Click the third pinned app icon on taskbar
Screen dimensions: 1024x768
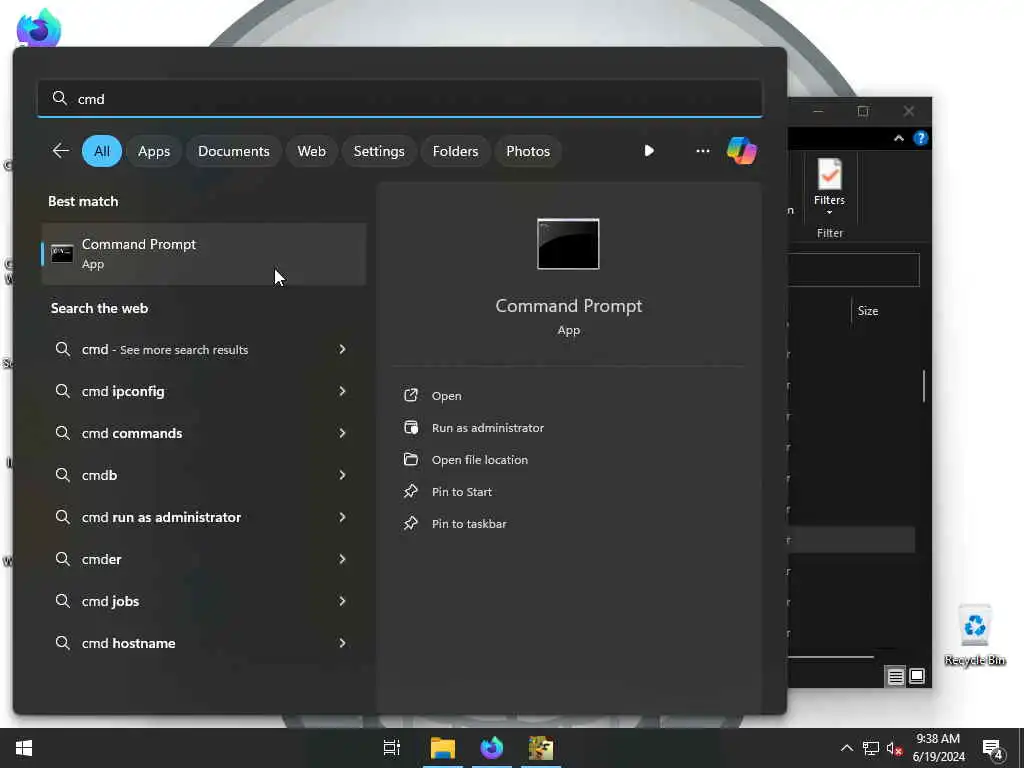pyautogui.click(x=541, y=748)
